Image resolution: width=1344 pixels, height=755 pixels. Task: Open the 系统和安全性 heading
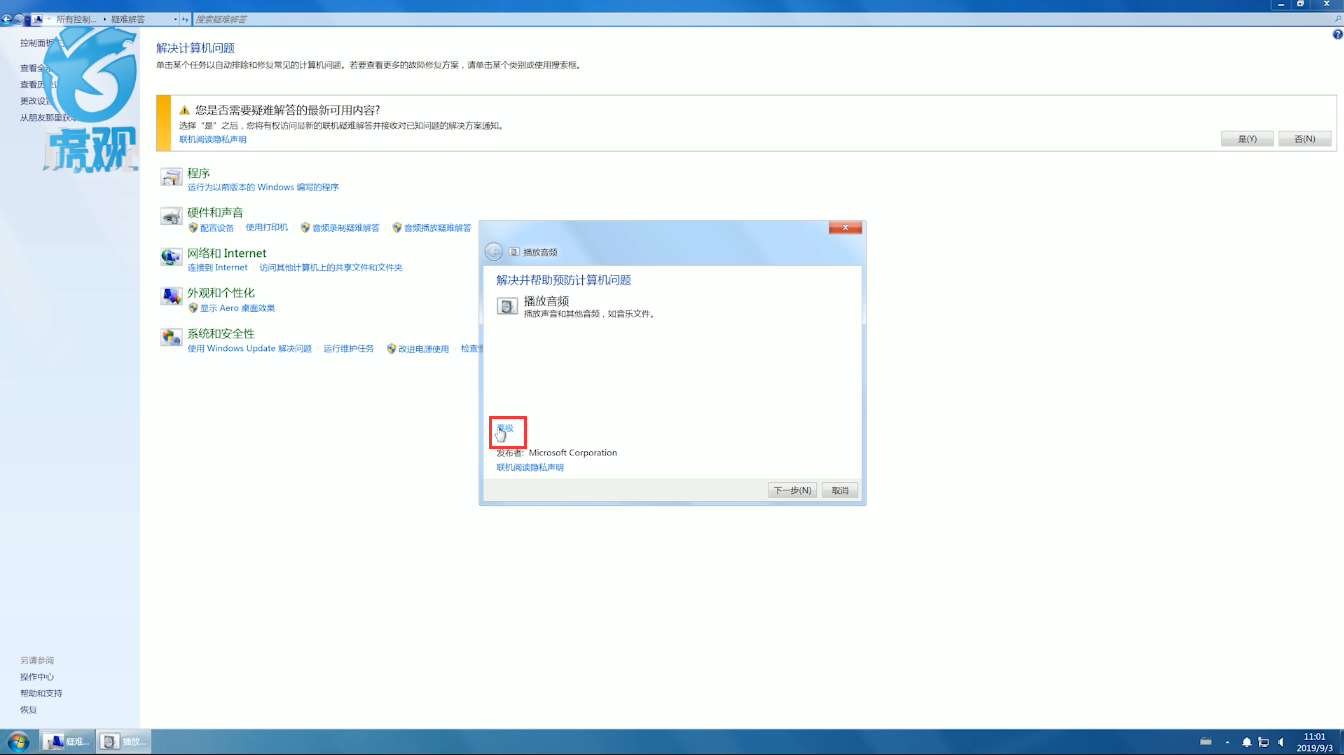tap(221, 333)
